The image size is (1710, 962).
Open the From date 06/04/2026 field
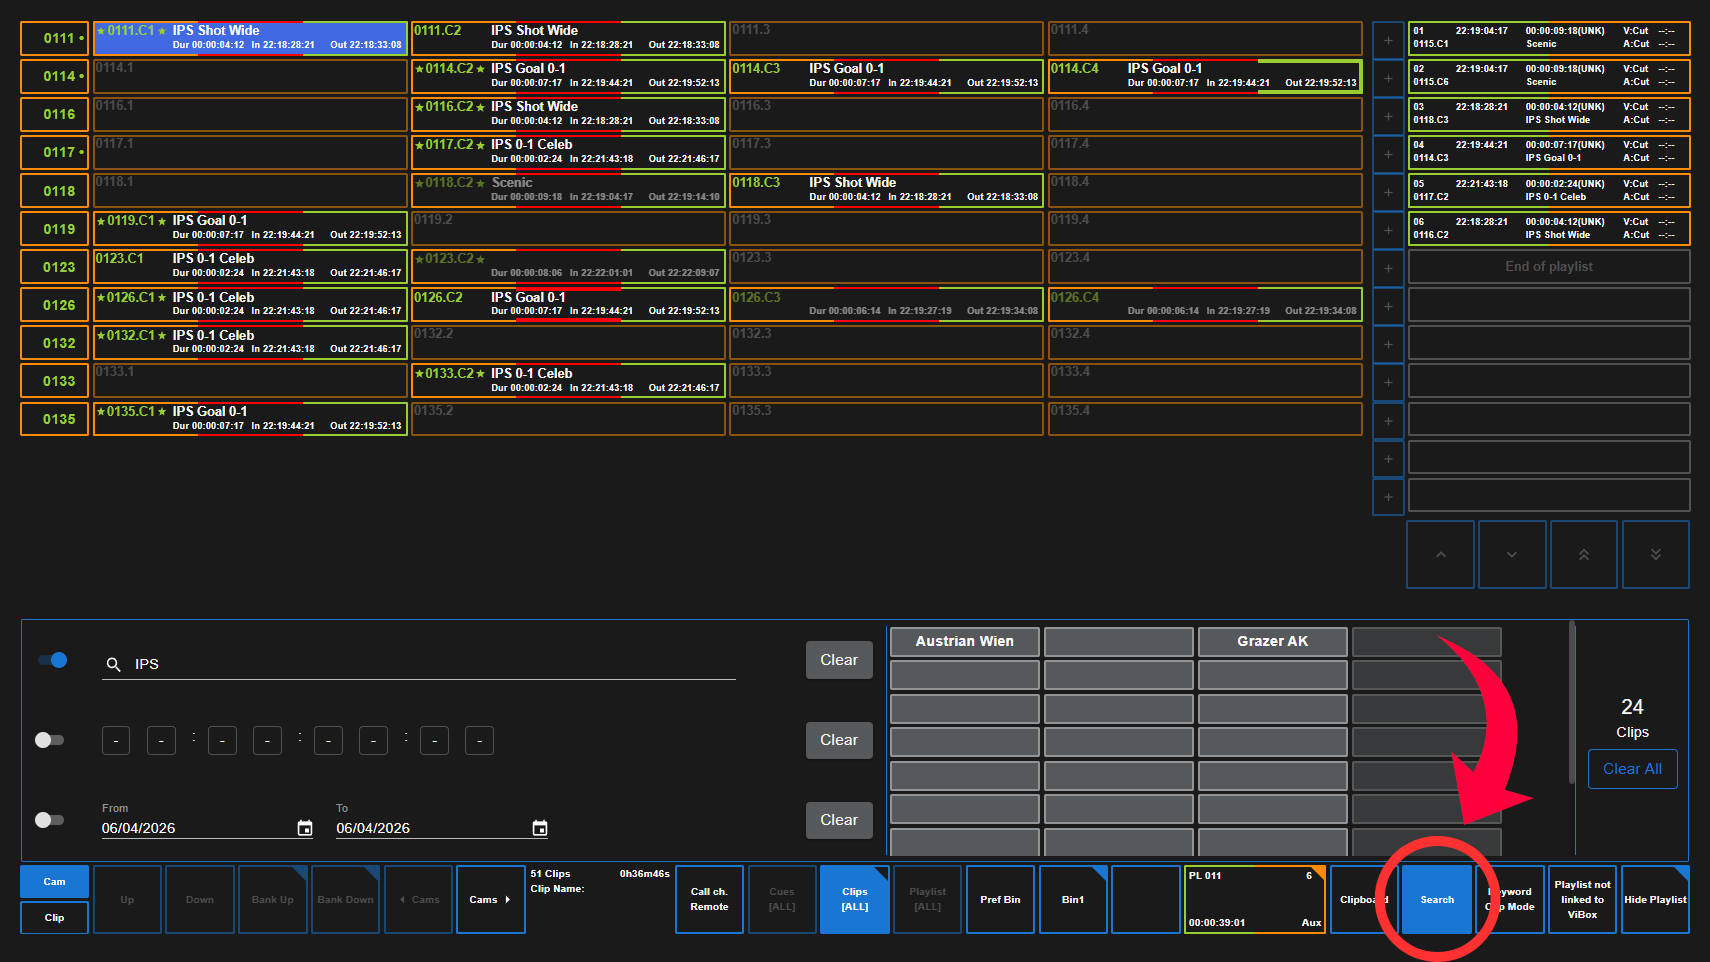pos(207,828)
